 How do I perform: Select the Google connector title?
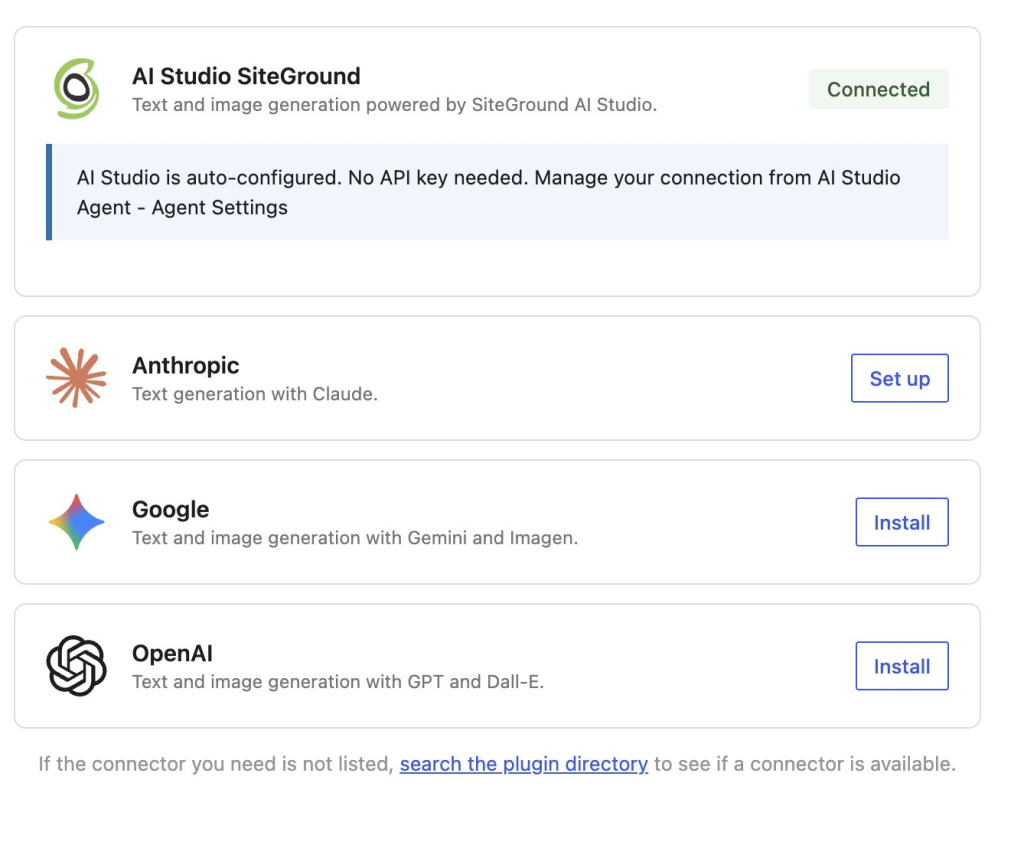point(170,509)
